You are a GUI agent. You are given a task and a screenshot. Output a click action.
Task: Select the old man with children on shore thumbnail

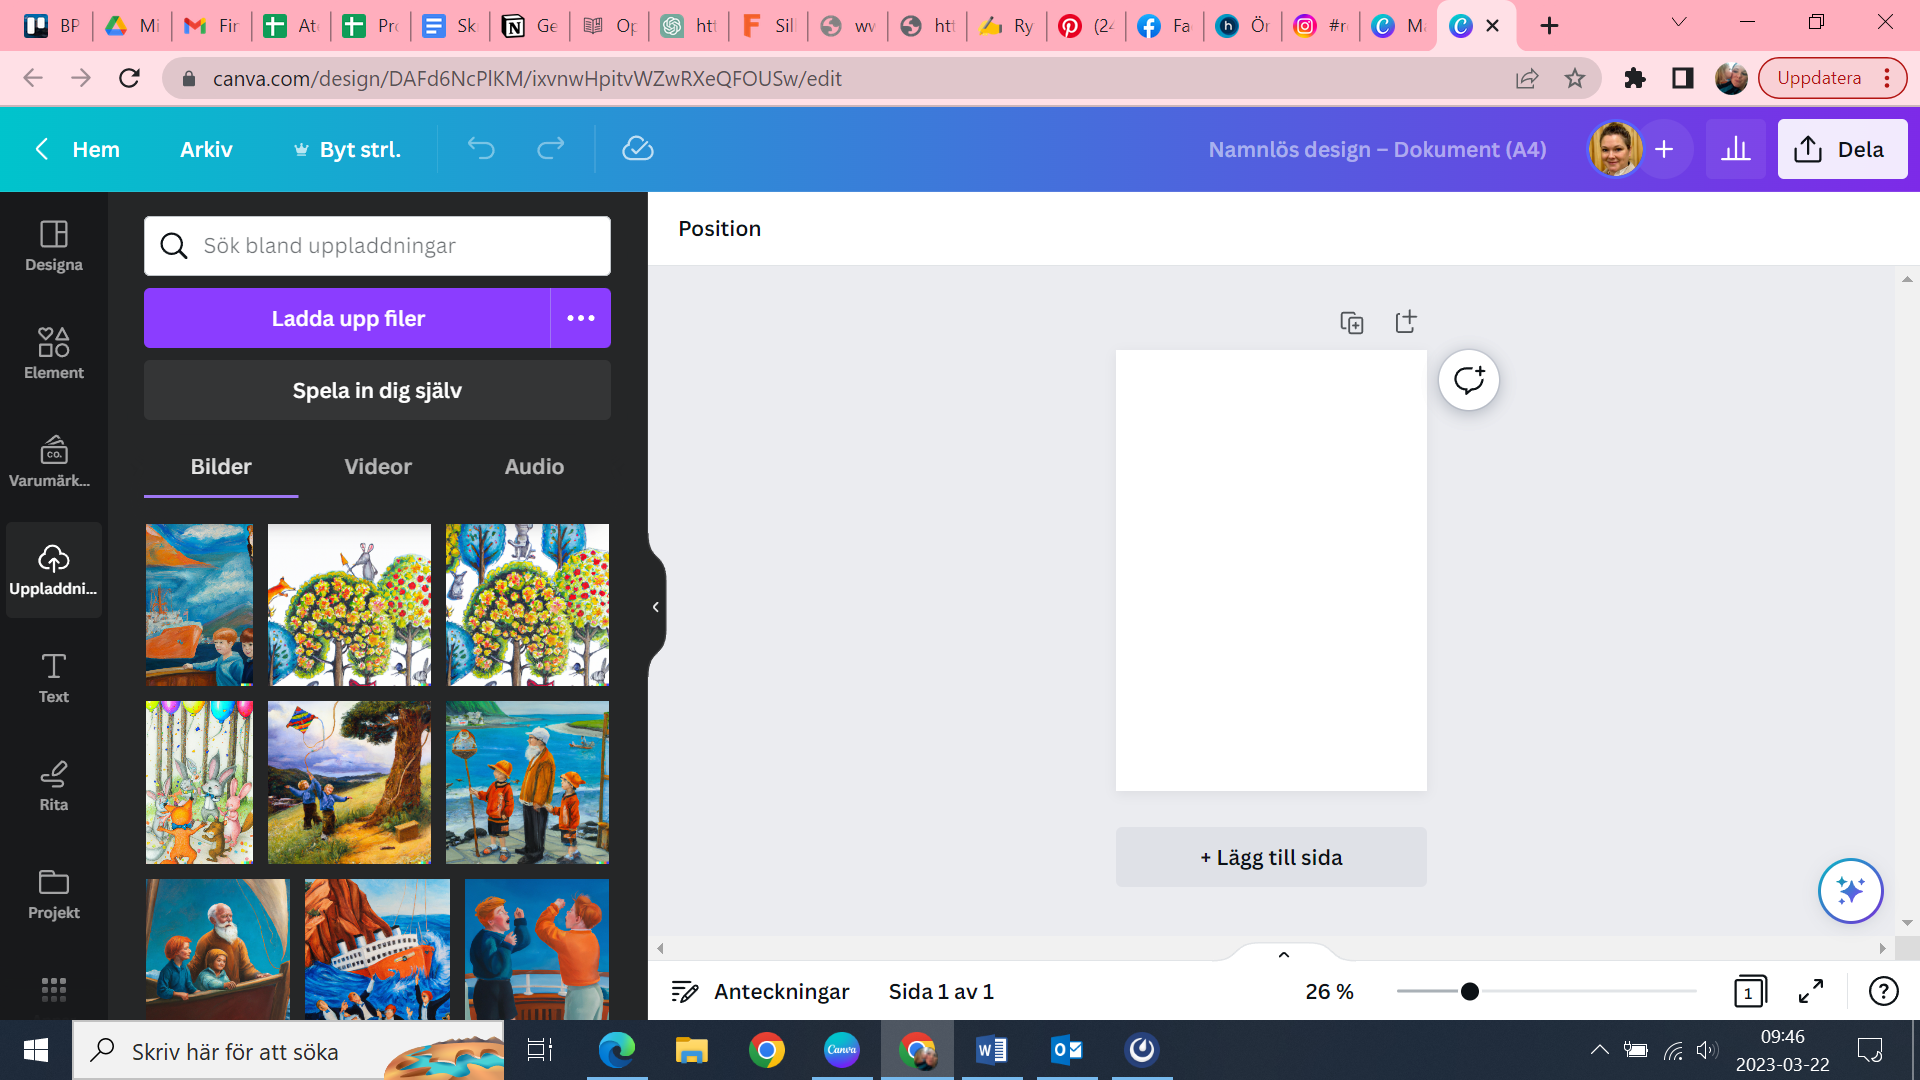tap(527, 782)
